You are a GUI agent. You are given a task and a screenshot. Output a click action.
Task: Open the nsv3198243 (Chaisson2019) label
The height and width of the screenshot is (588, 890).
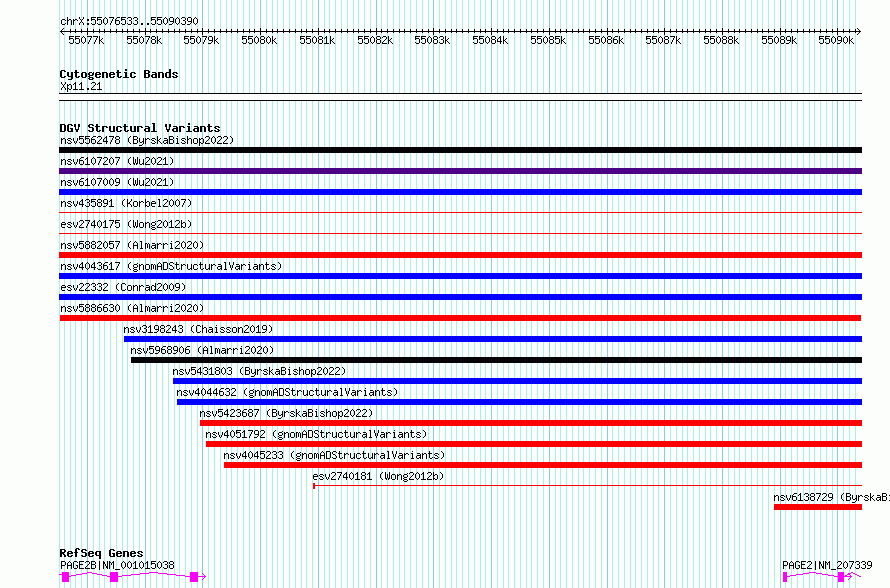click(198, 329)
